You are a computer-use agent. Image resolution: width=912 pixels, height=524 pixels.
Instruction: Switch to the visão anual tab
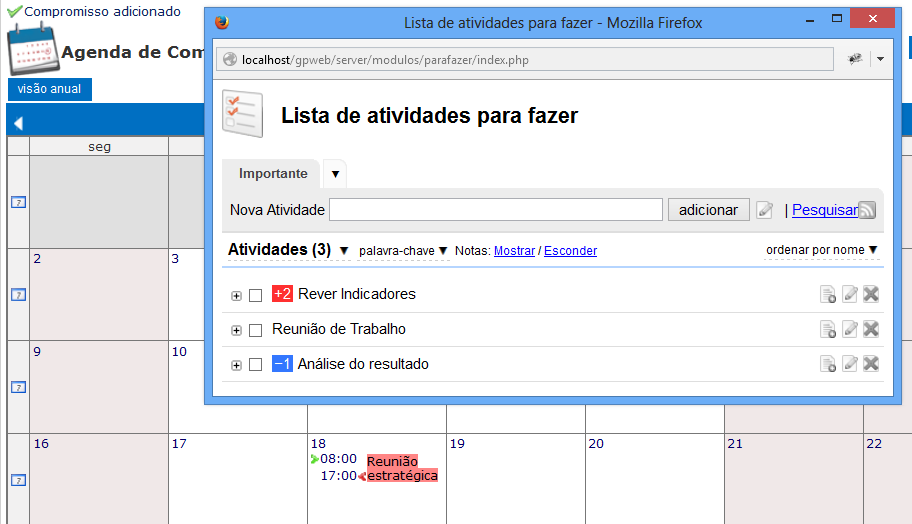coord(49,89)
